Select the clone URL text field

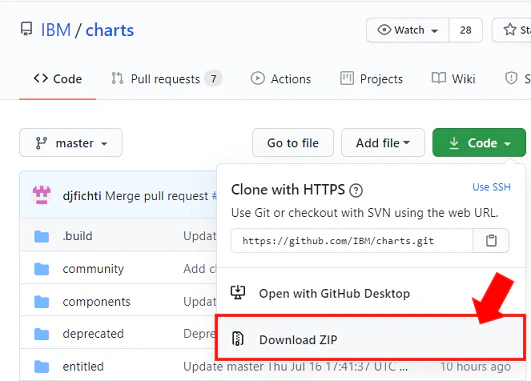[x=352, y=241]
